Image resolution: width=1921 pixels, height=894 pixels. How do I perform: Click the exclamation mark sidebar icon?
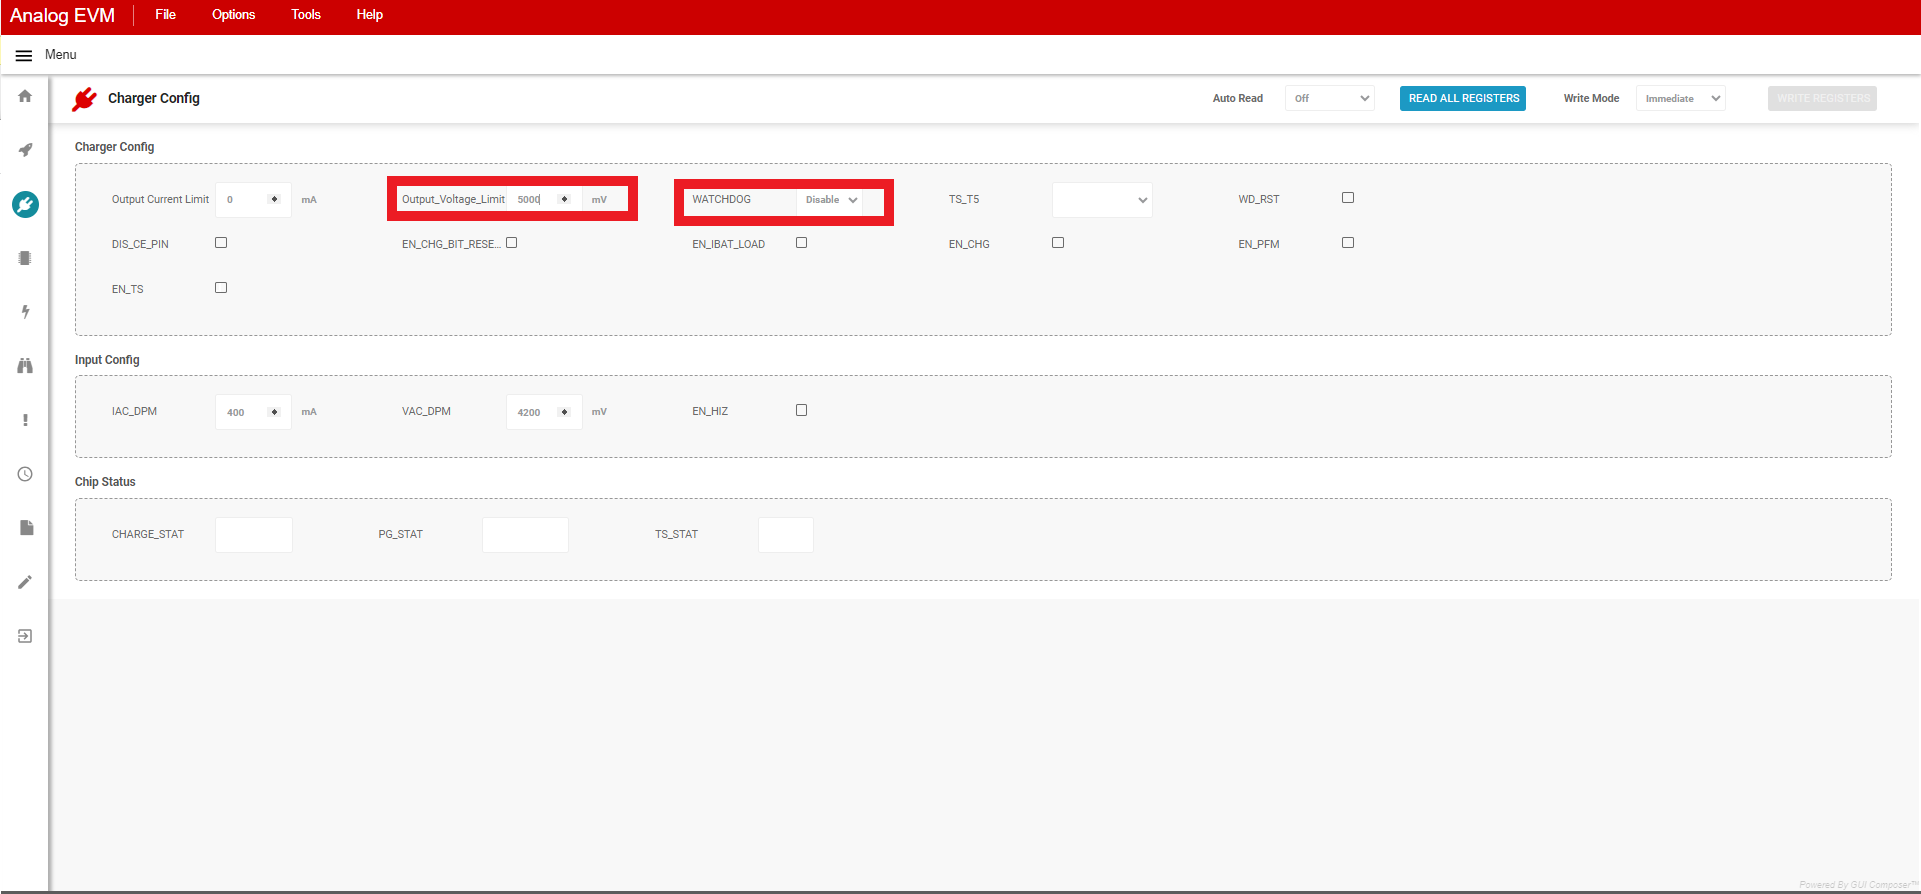25,420
